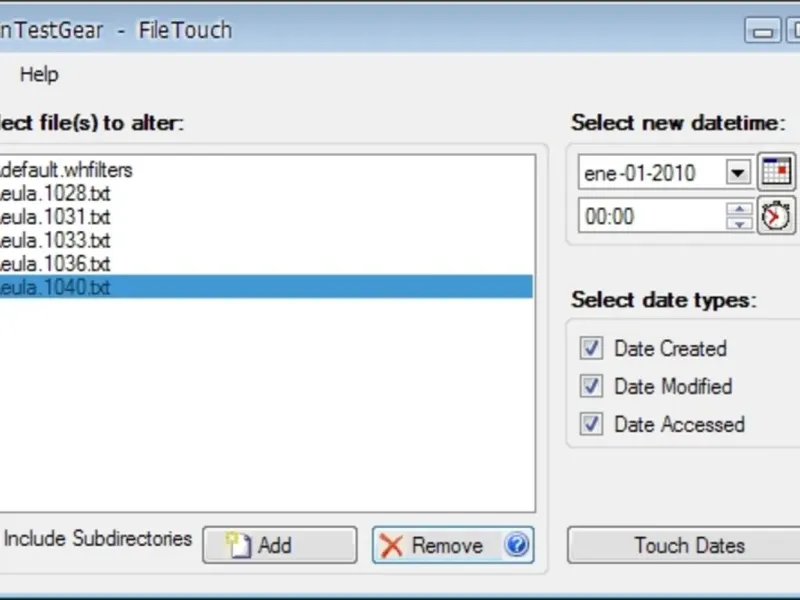Expand the ene-01-2010 date dropdown
Image resolution: width=800 pixels, height=600 pixels.
(738, 172)
